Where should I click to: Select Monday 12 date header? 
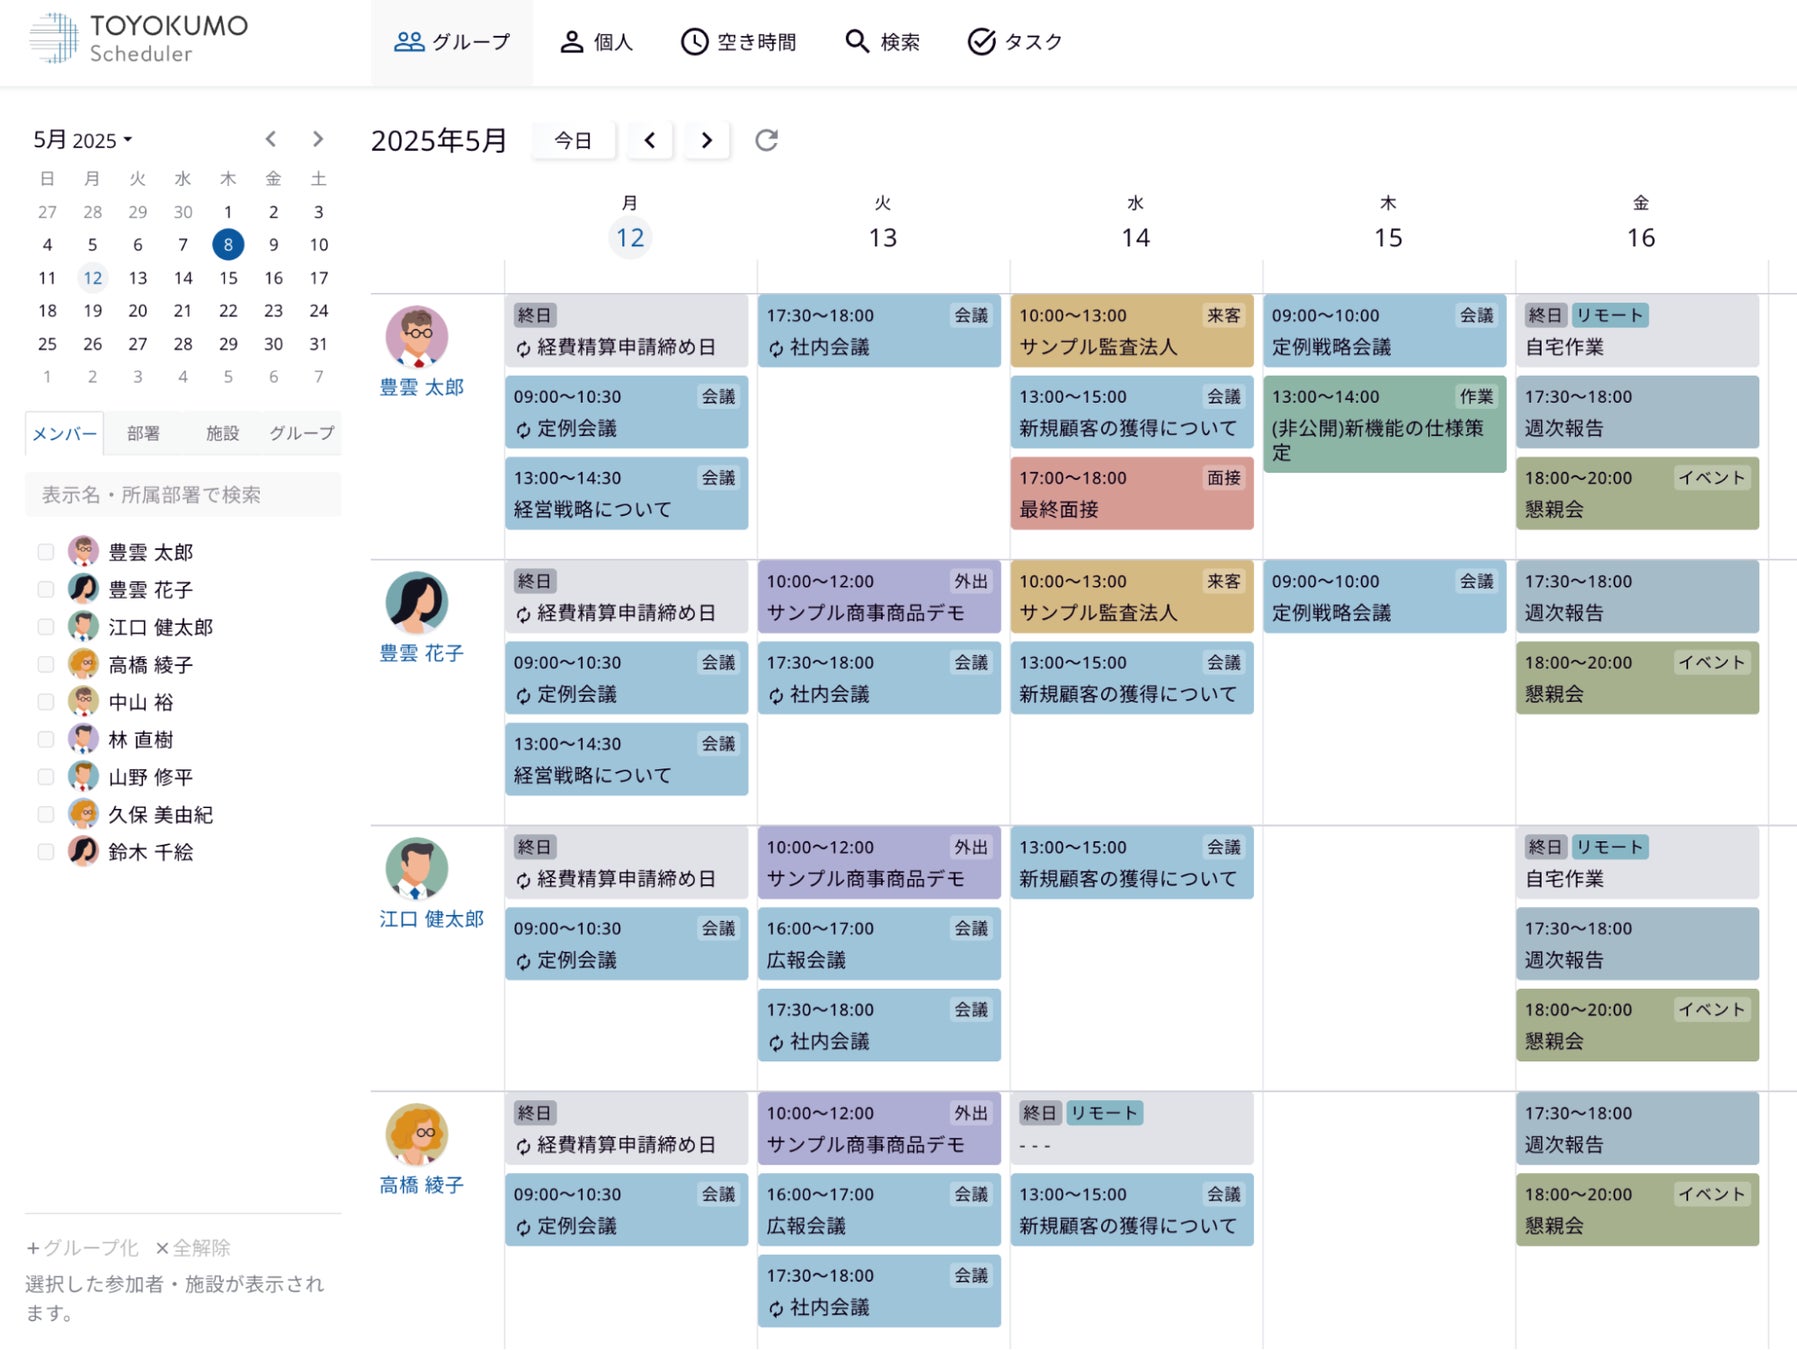630,237
